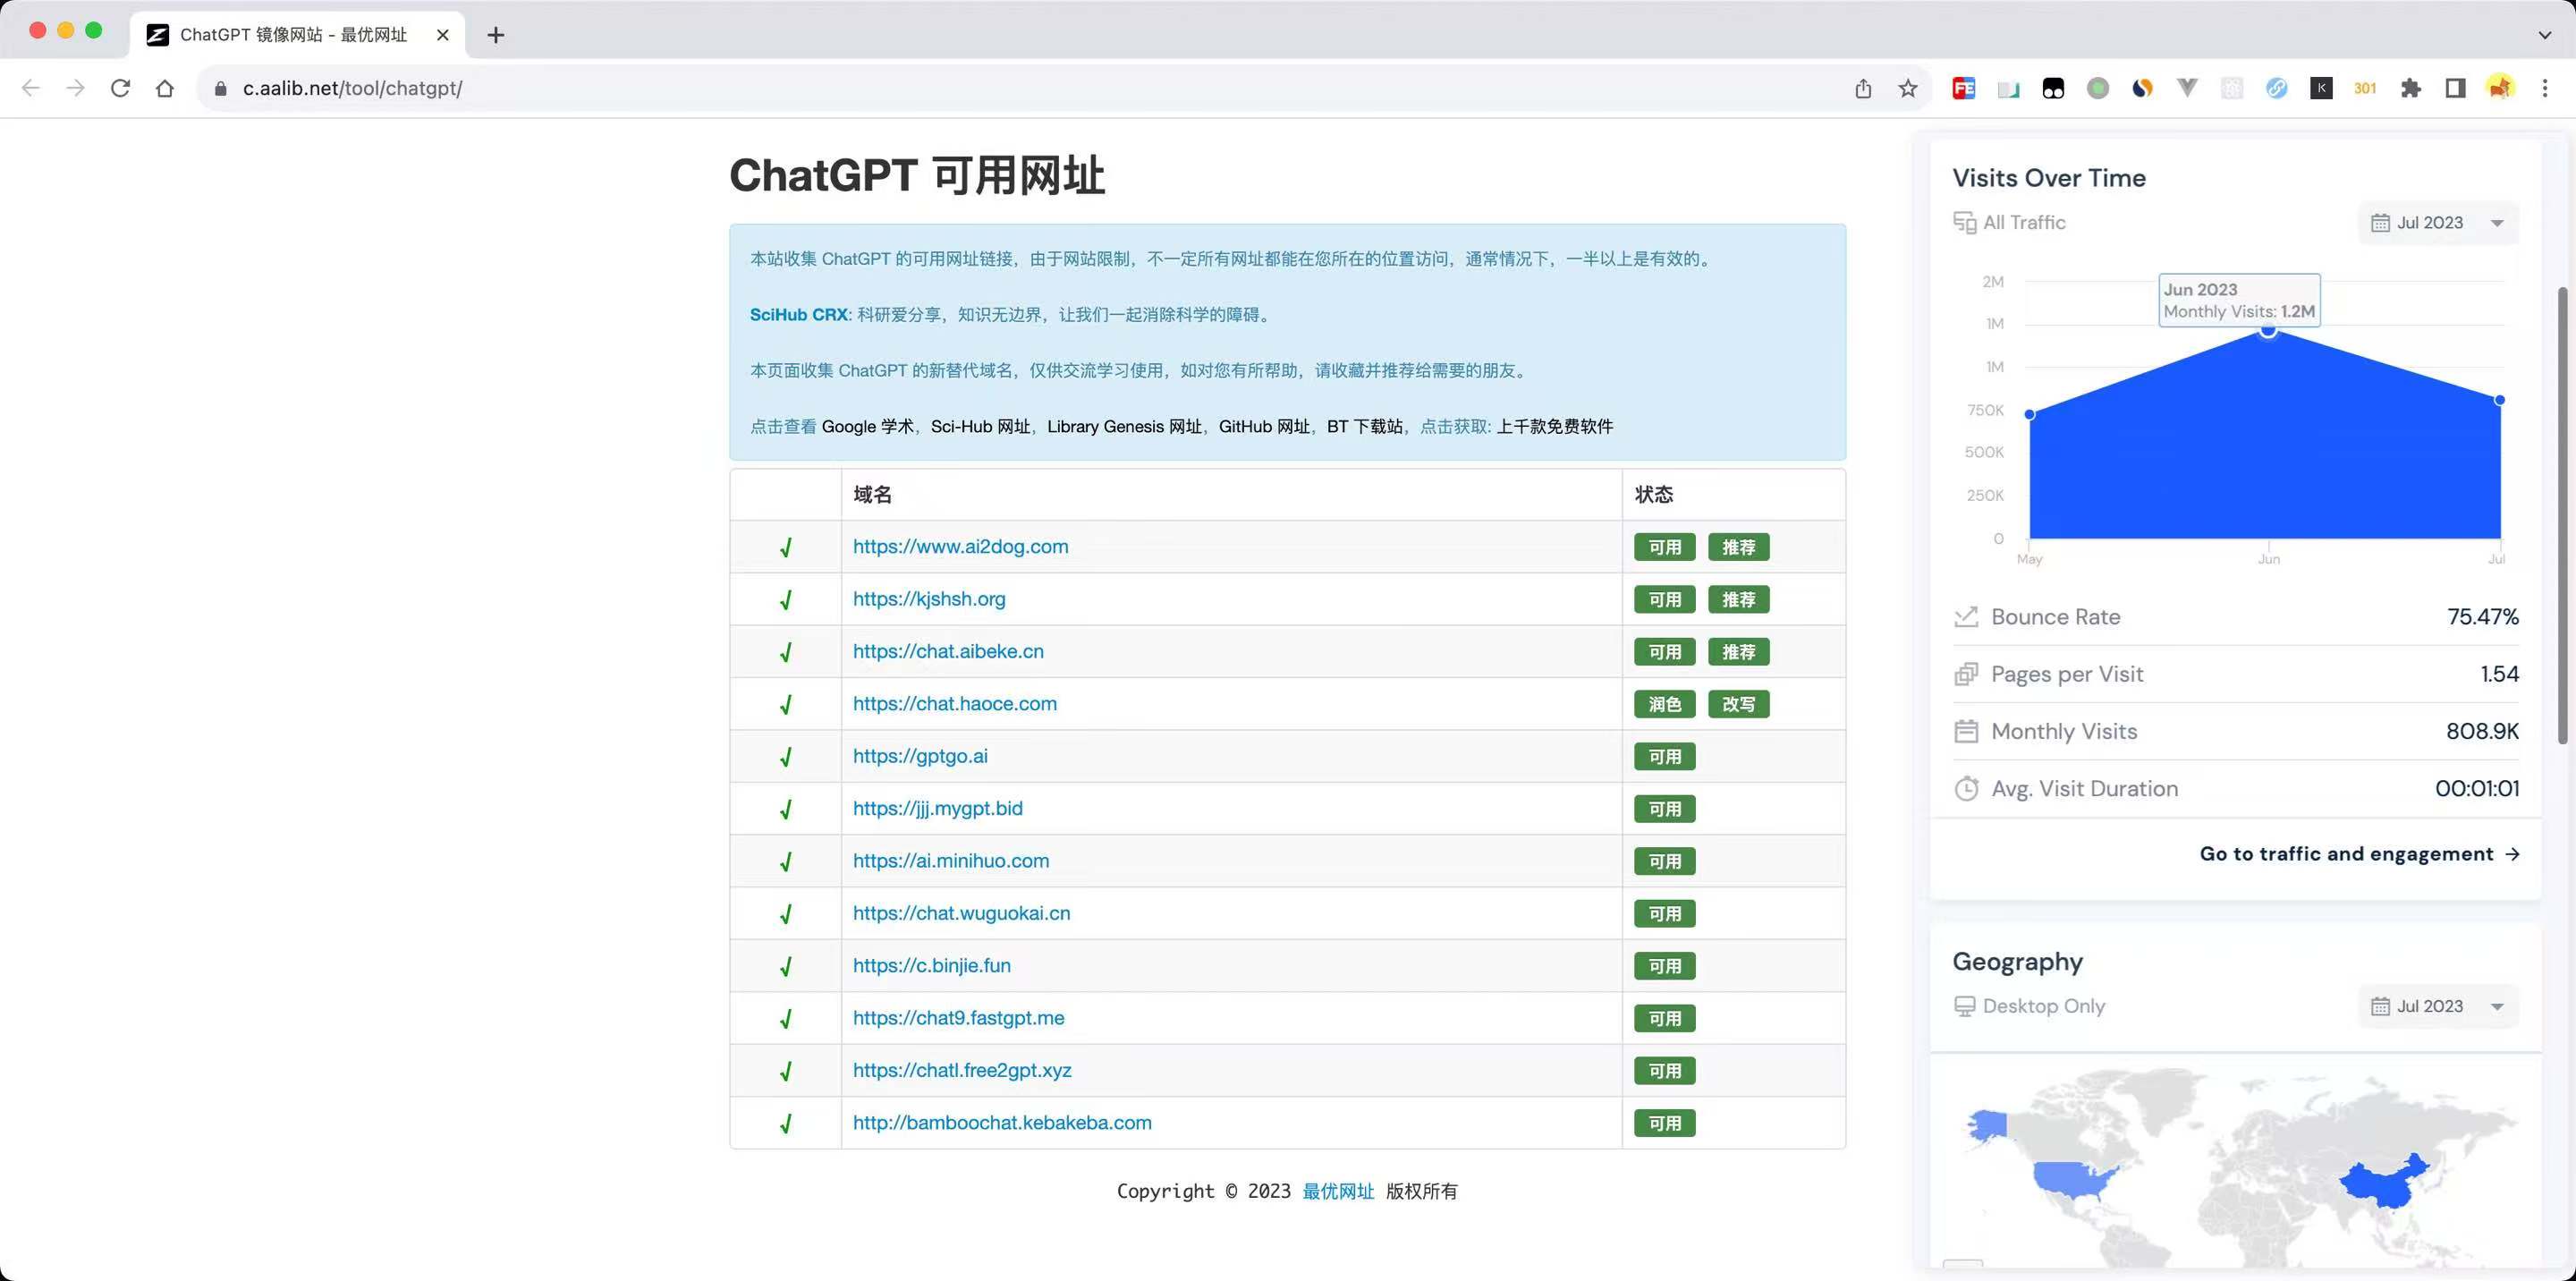Click the share page icon in address bar
This screenshot has width=2576, height=1281.
(x=1863, y=88)
